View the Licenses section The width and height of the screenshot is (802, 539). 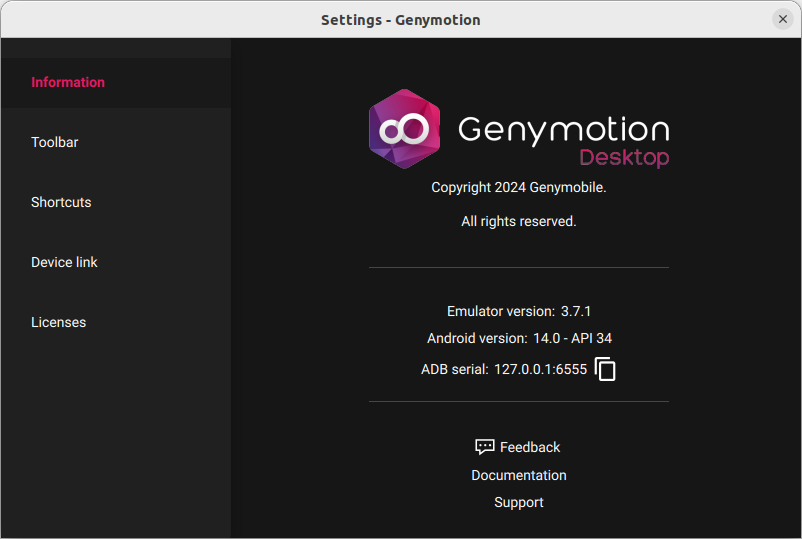coord(58,322)
